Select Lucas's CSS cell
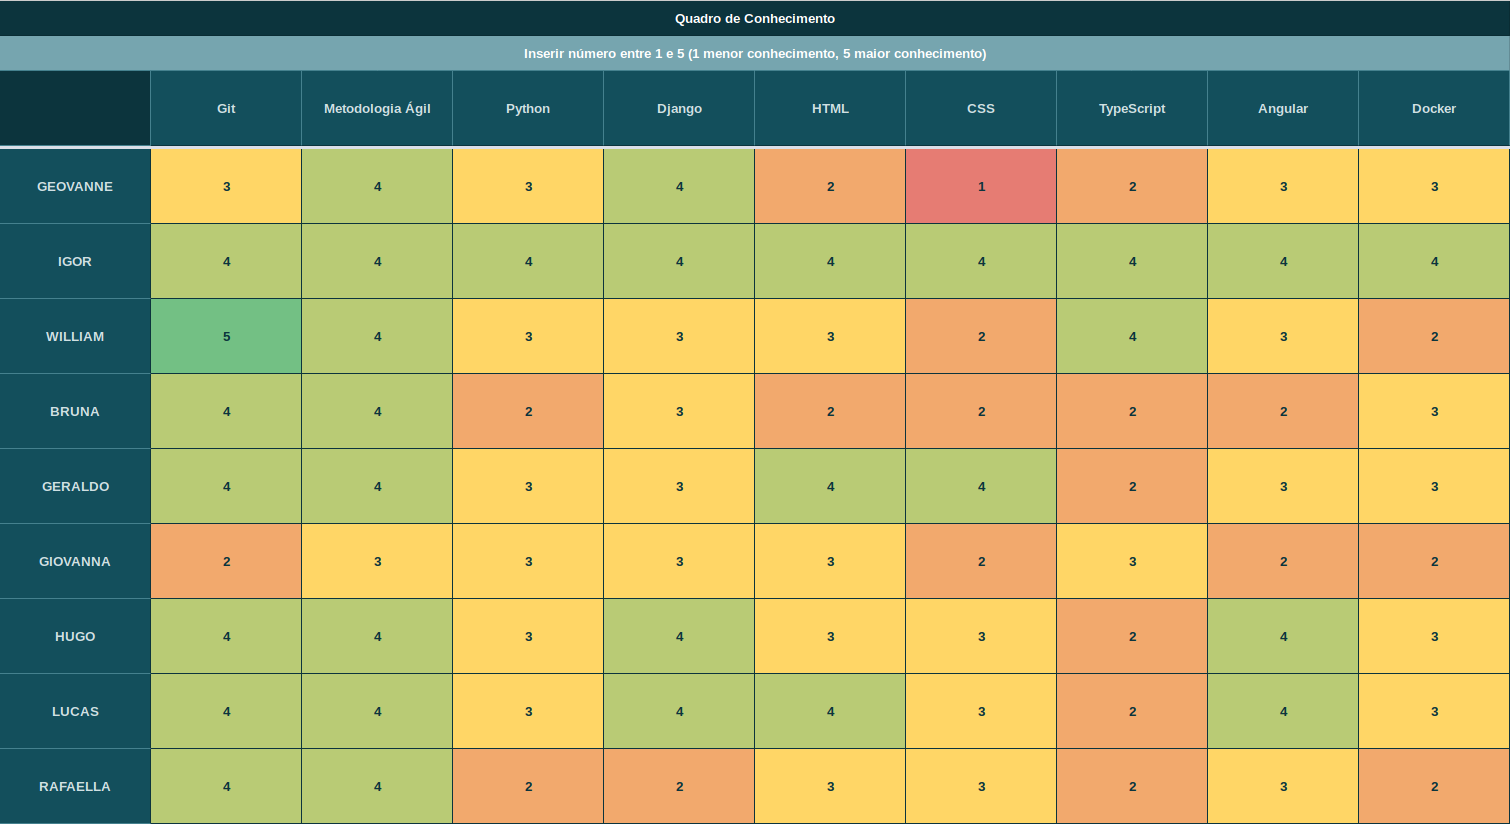 coord(981,711)
